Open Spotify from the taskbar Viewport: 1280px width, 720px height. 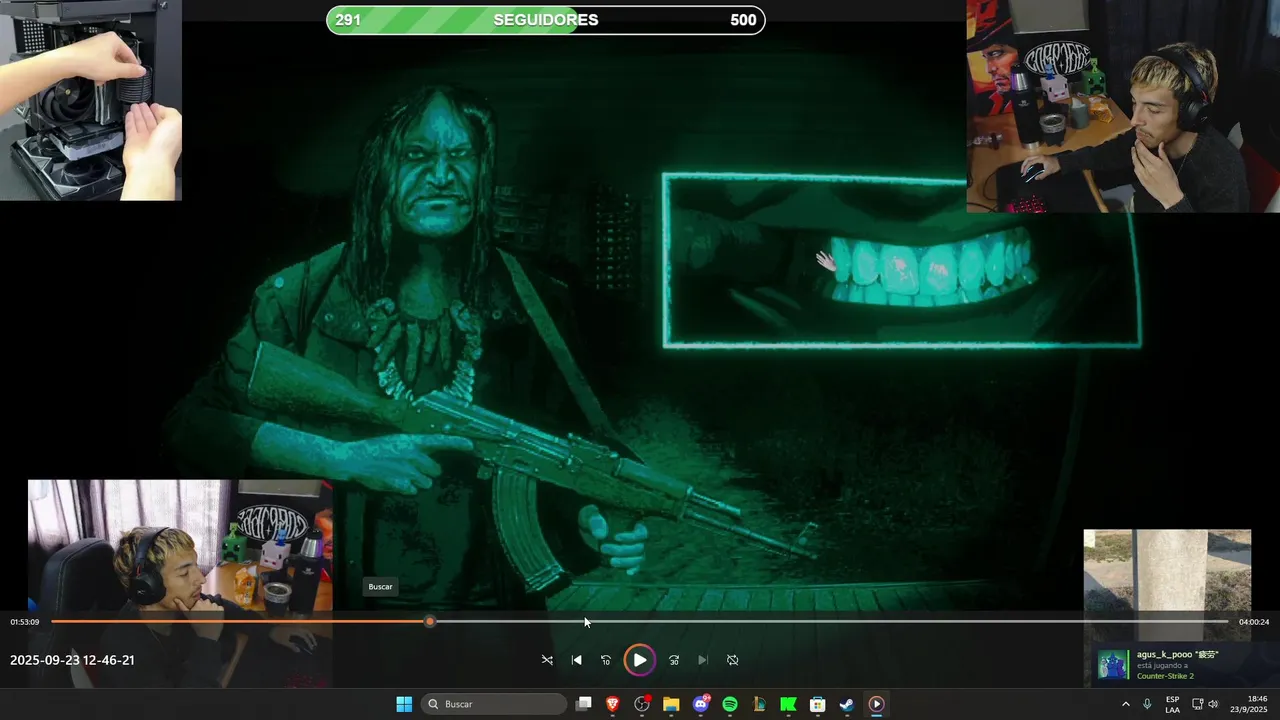click(x=730, y=704)
